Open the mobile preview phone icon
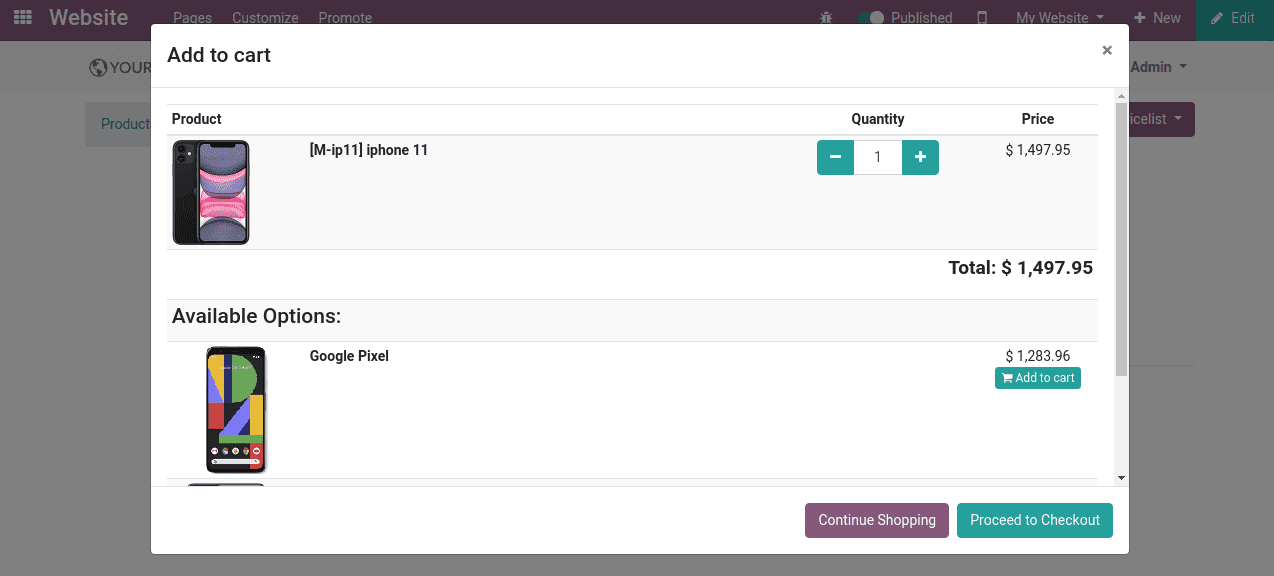This screenshot has width=1274, height=576. (x=982, y=18)
